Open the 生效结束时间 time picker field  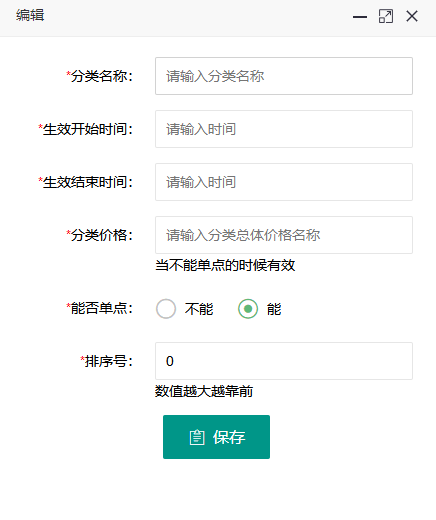[284, 182]
